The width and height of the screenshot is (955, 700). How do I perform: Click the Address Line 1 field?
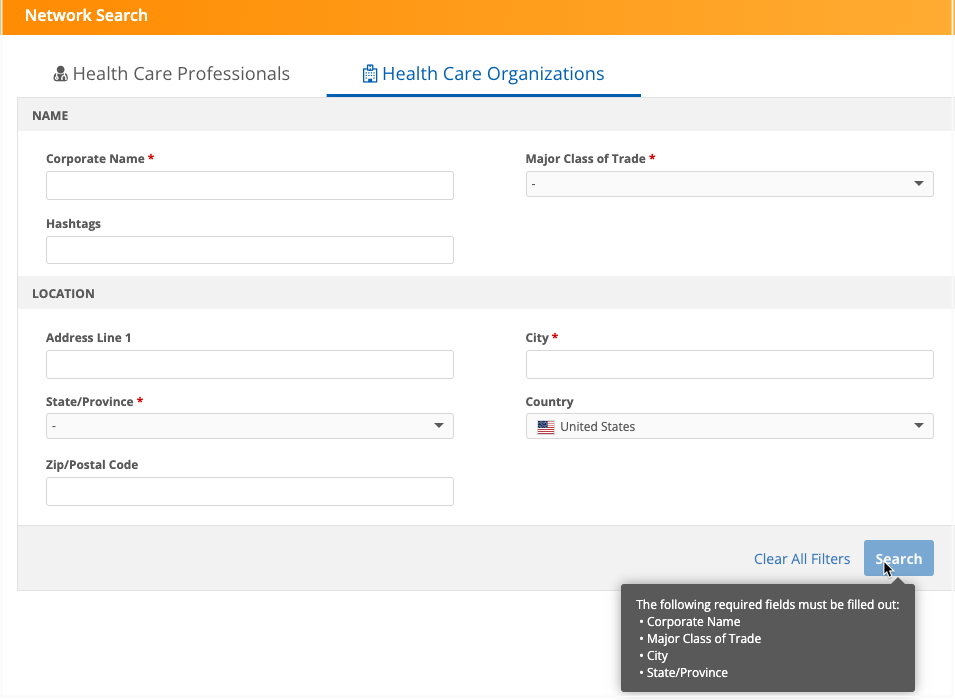(249, 364)
